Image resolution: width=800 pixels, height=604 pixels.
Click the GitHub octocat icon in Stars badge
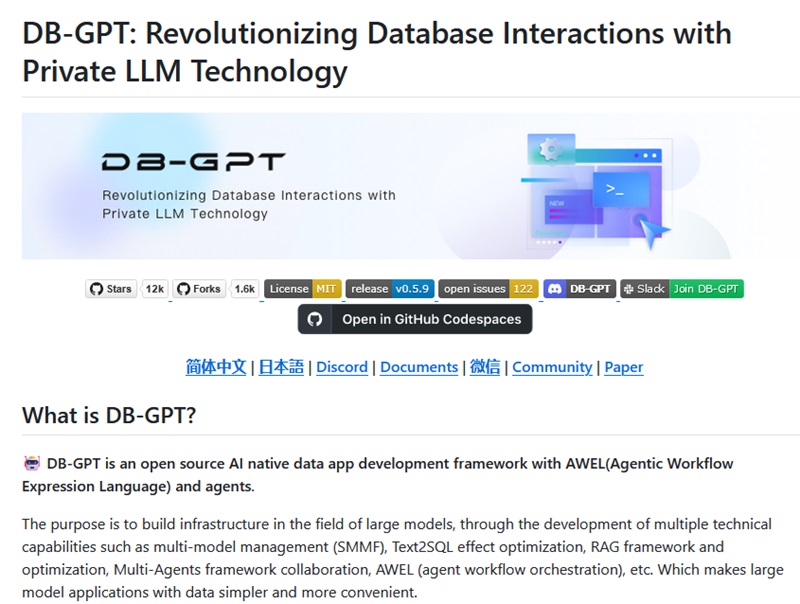(96, 289)
